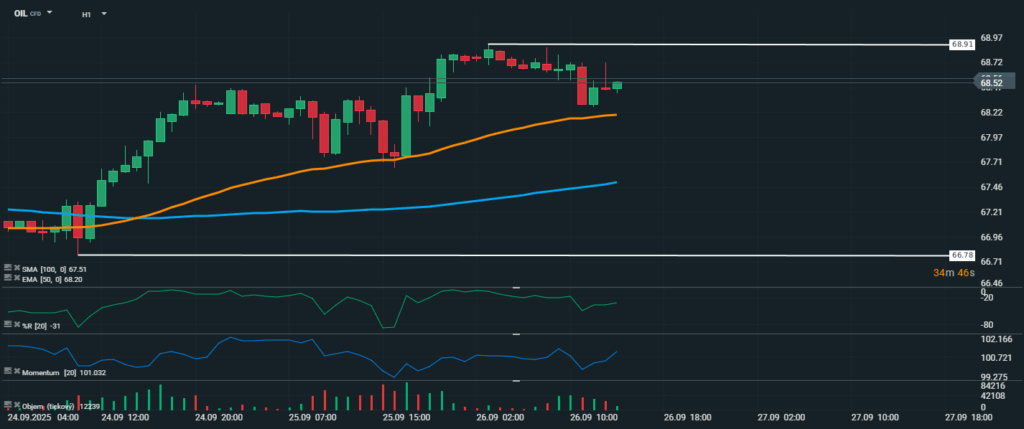Remove the SMA [100] indicator
Image resolution: width=1024 pixels, height=429 pixels.
pyautogui.click(x=16, y=268)
